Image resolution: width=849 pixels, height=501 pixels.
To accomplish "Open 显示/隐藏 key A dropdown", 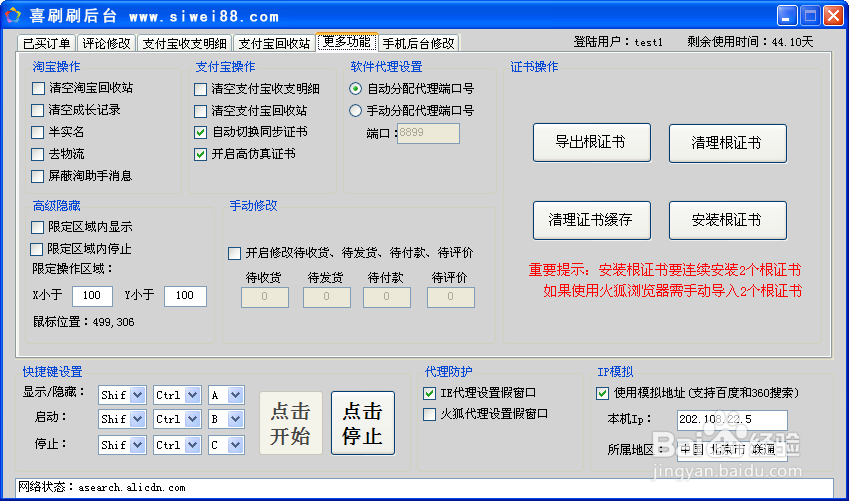I will click(236, 395).
